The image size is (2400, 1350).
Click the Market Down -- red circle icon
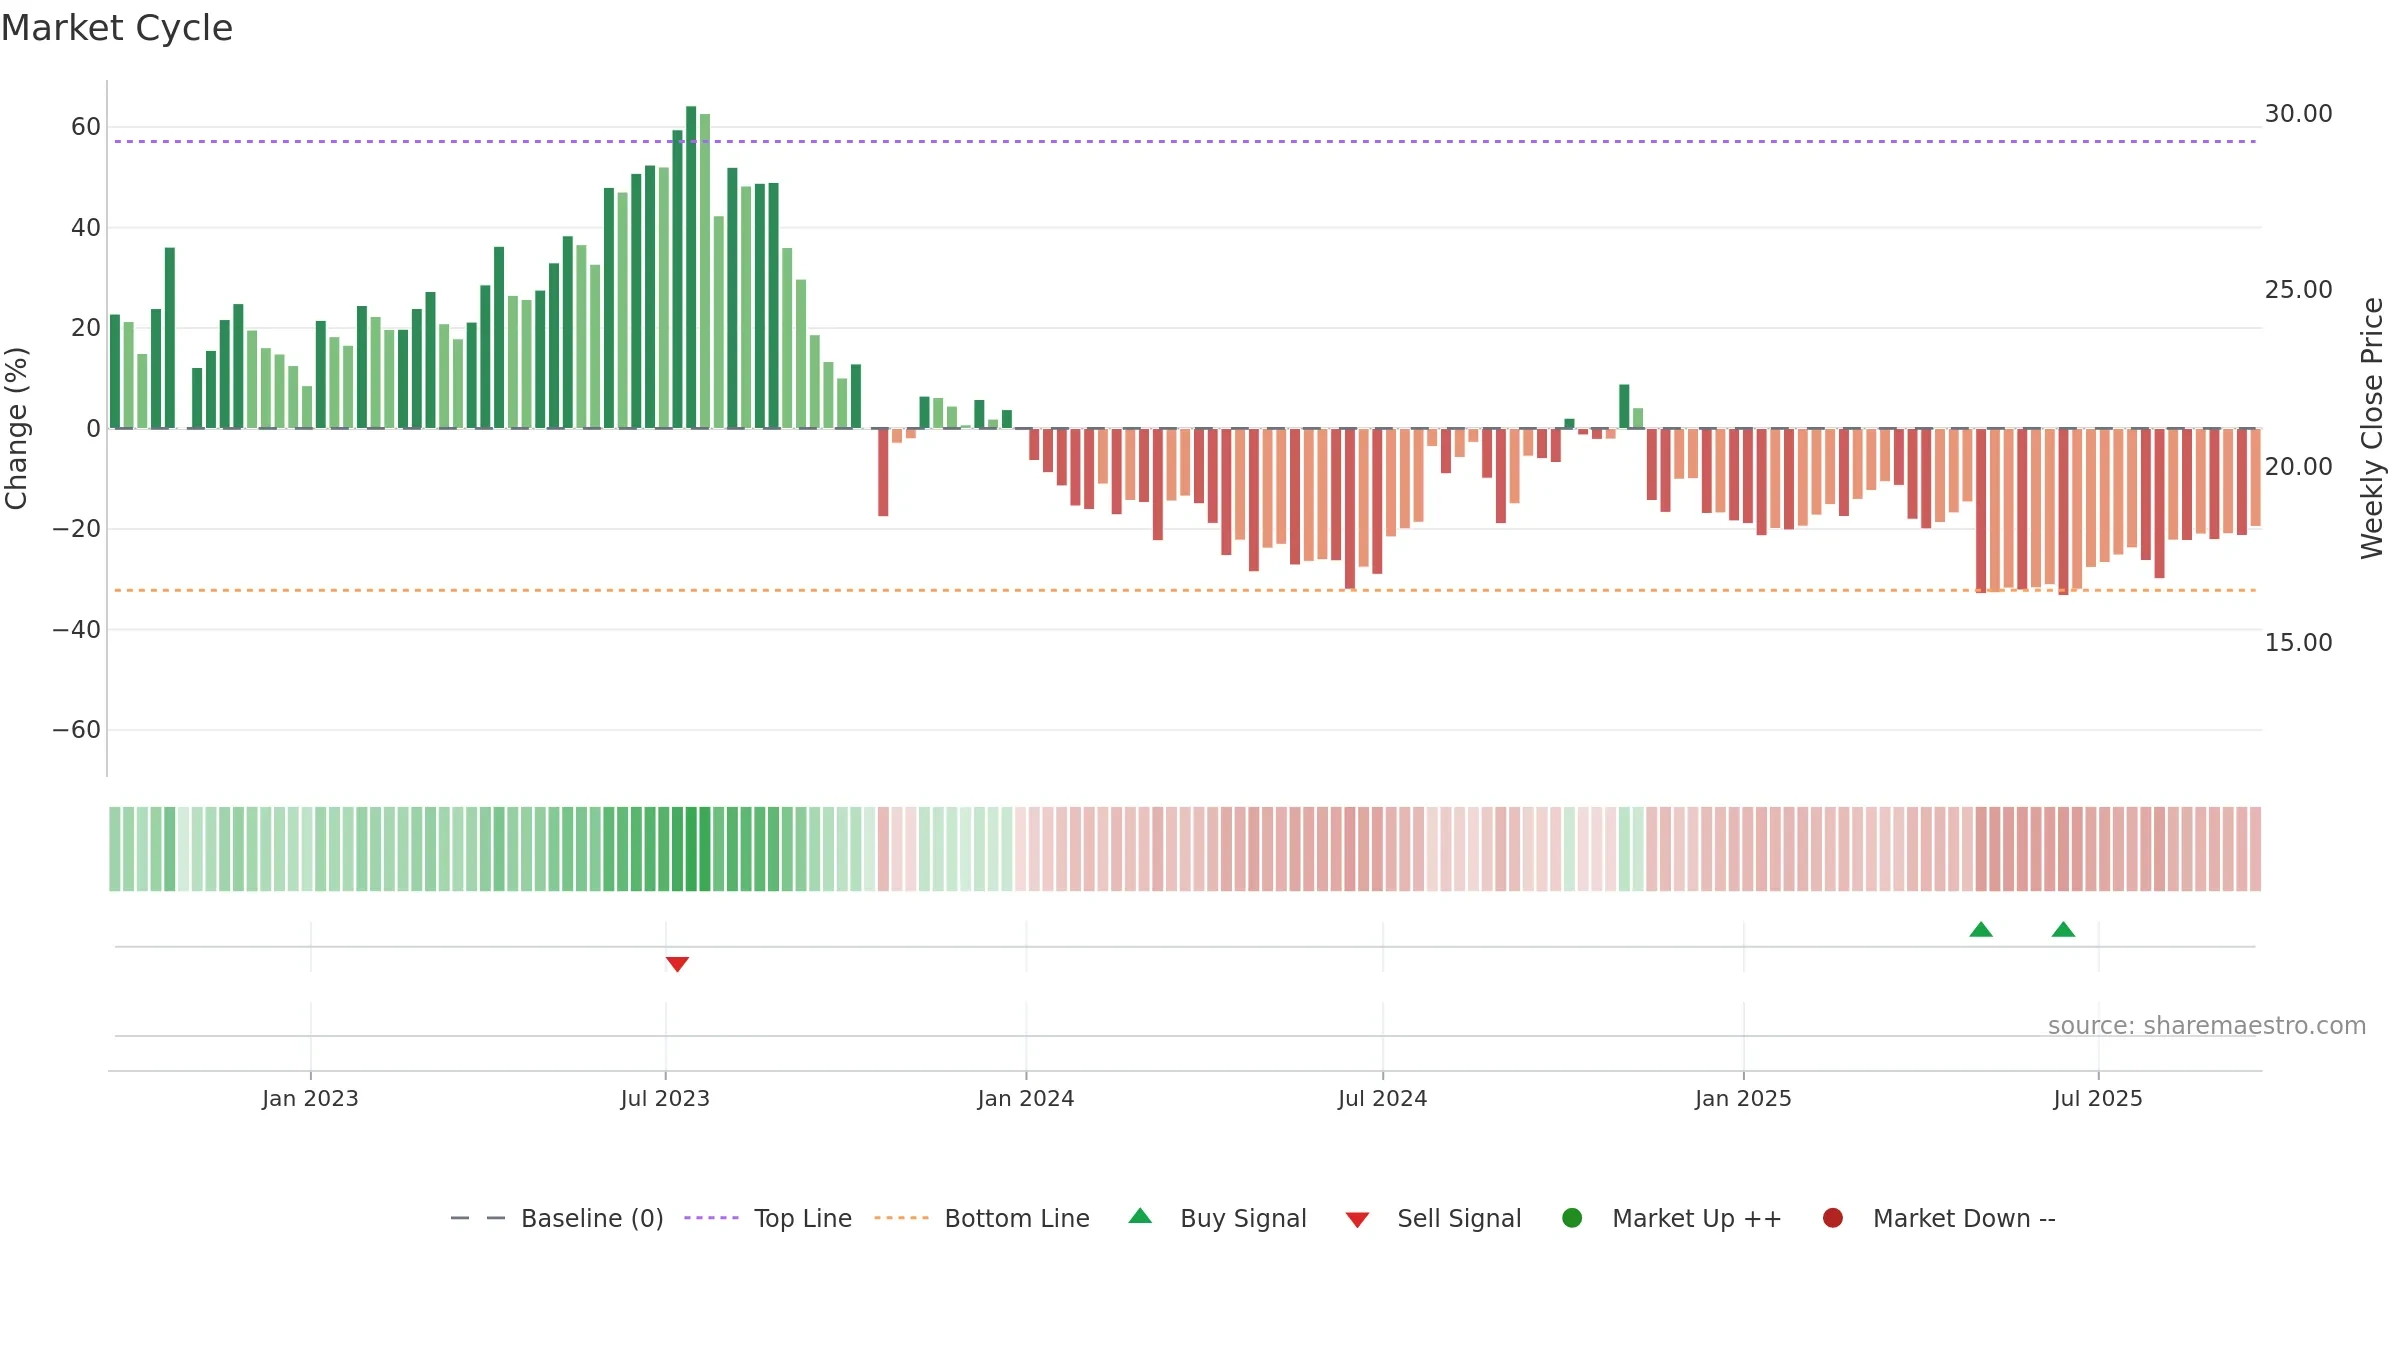(1833, 1218)
